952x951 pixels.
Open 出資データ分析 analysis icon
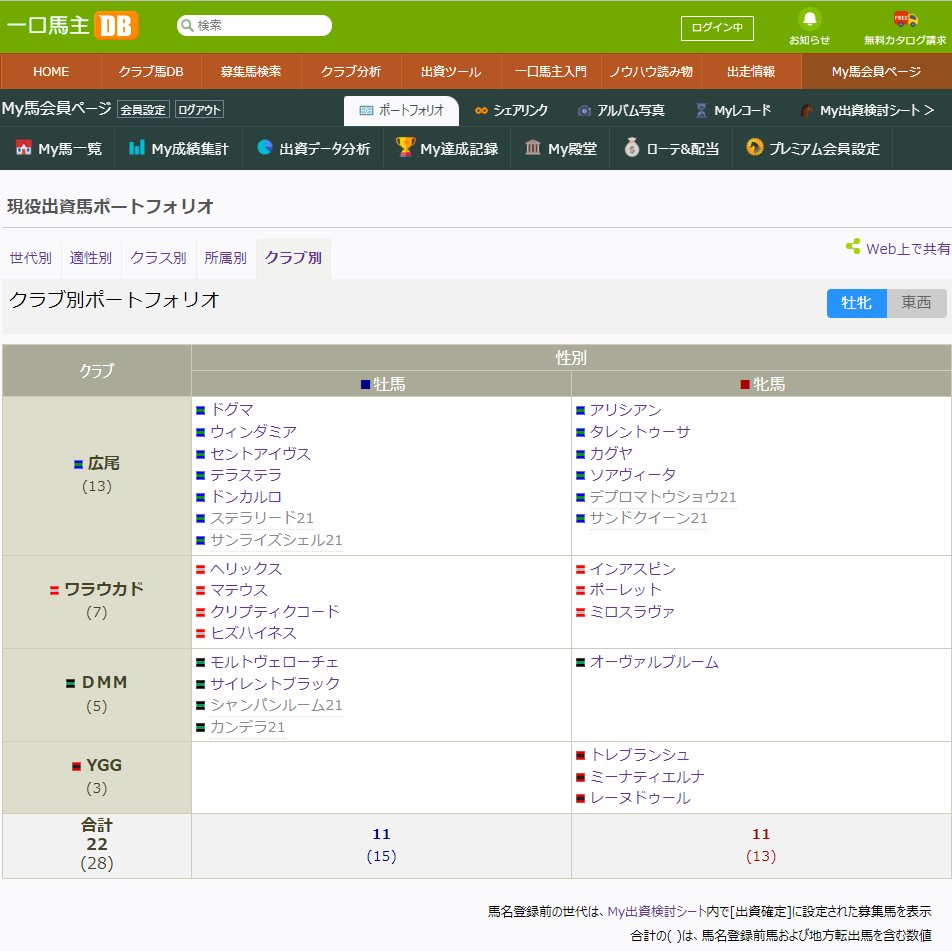coord(264,145)
